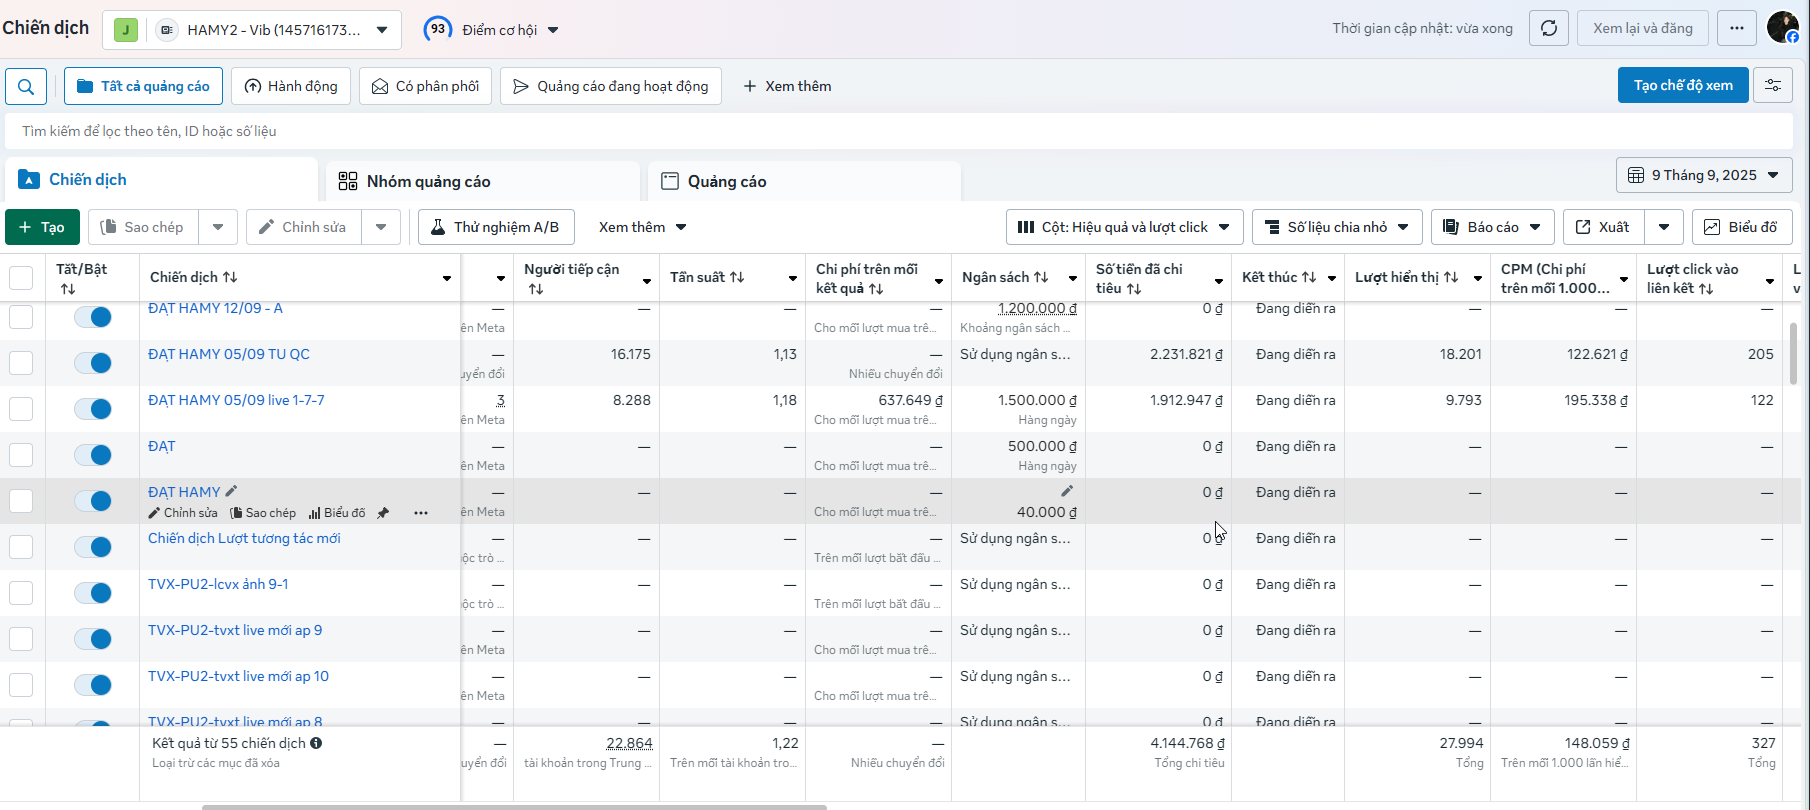Switch to the Chiến dịch tab
Image resolution: width=1810 pixels, height=810 pixels.
point(162,180)
